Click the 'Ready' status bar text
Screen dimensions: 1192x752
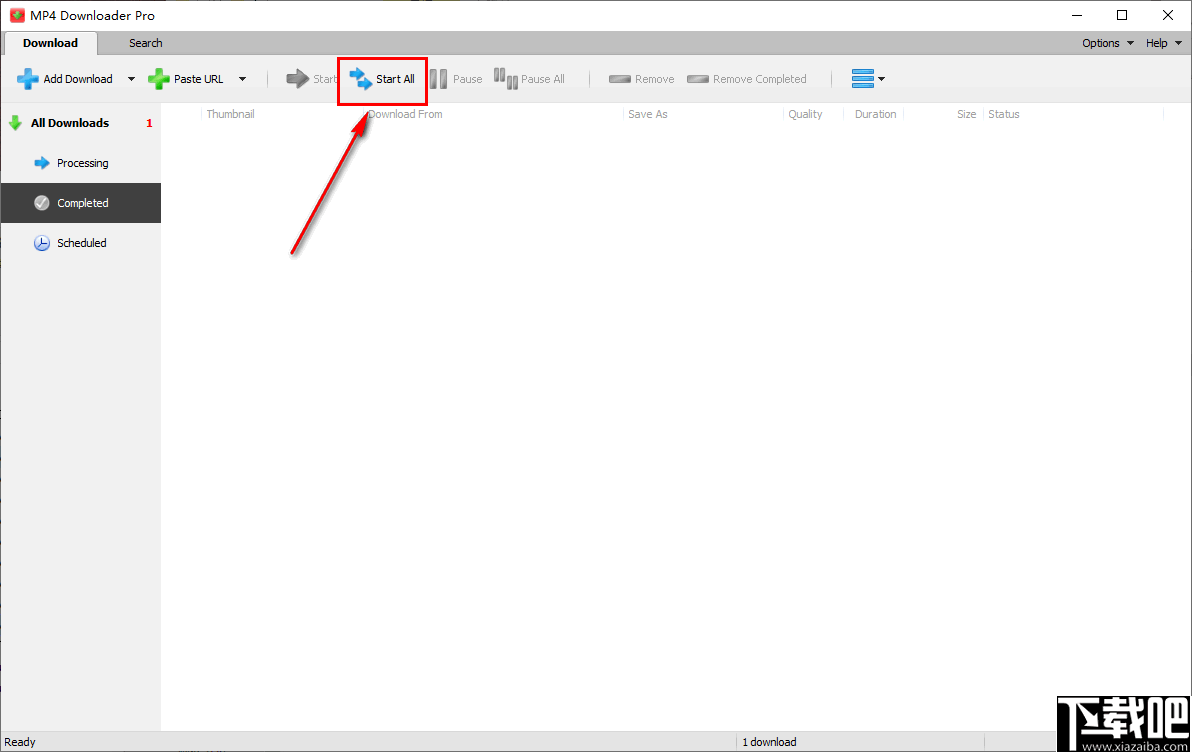click(20, 742)
